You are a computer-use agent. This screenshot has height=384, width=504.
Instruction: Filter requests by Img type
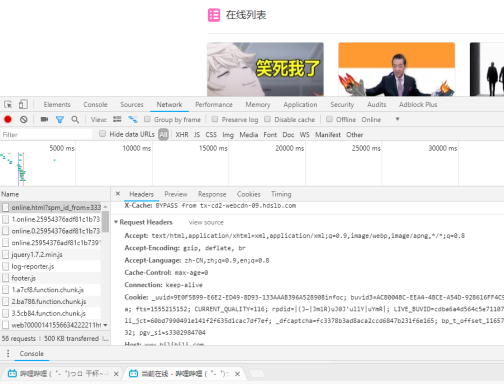pos(228,135)
